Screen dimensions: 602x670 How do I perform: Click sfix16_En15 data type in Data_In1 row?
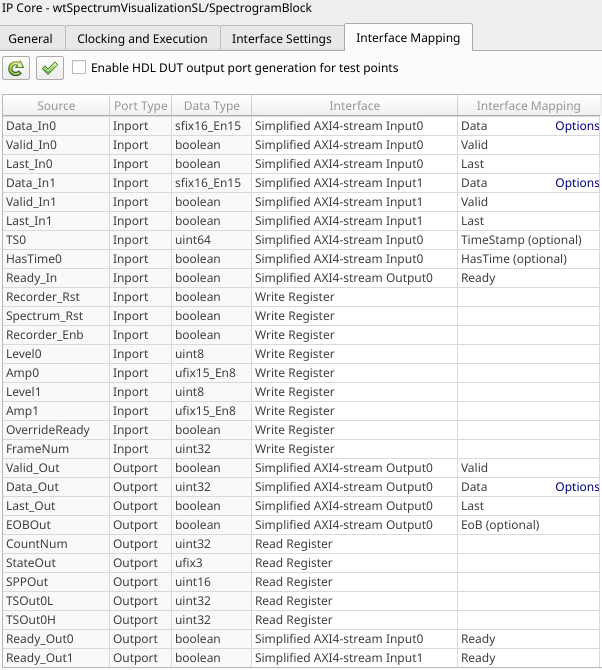[211, 183]
